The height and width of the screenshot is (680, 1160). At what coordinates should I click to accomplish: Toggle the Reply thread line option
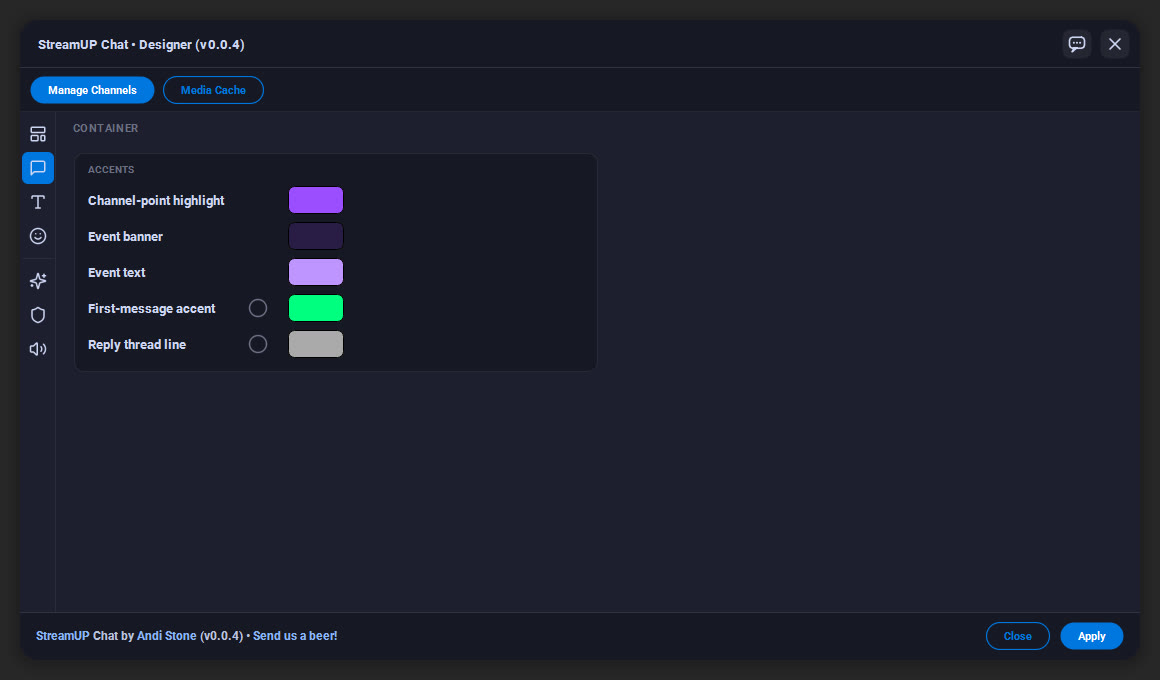(x=257, y=344)
